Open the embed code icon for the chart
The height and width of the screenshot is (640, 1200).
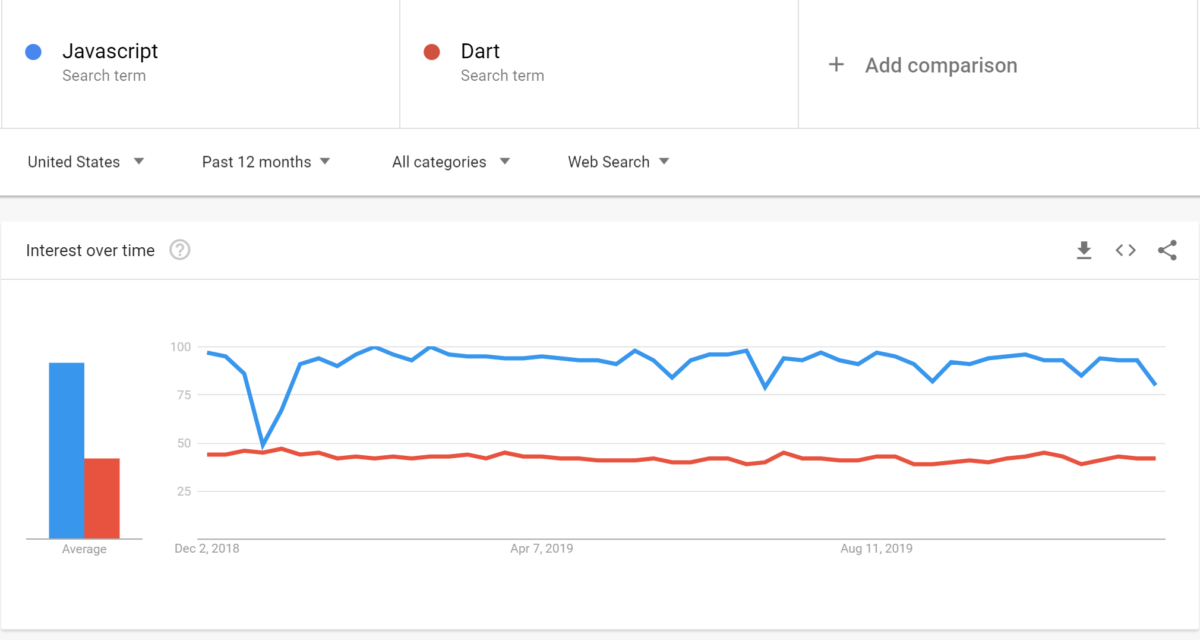[x=1125, y=250]
